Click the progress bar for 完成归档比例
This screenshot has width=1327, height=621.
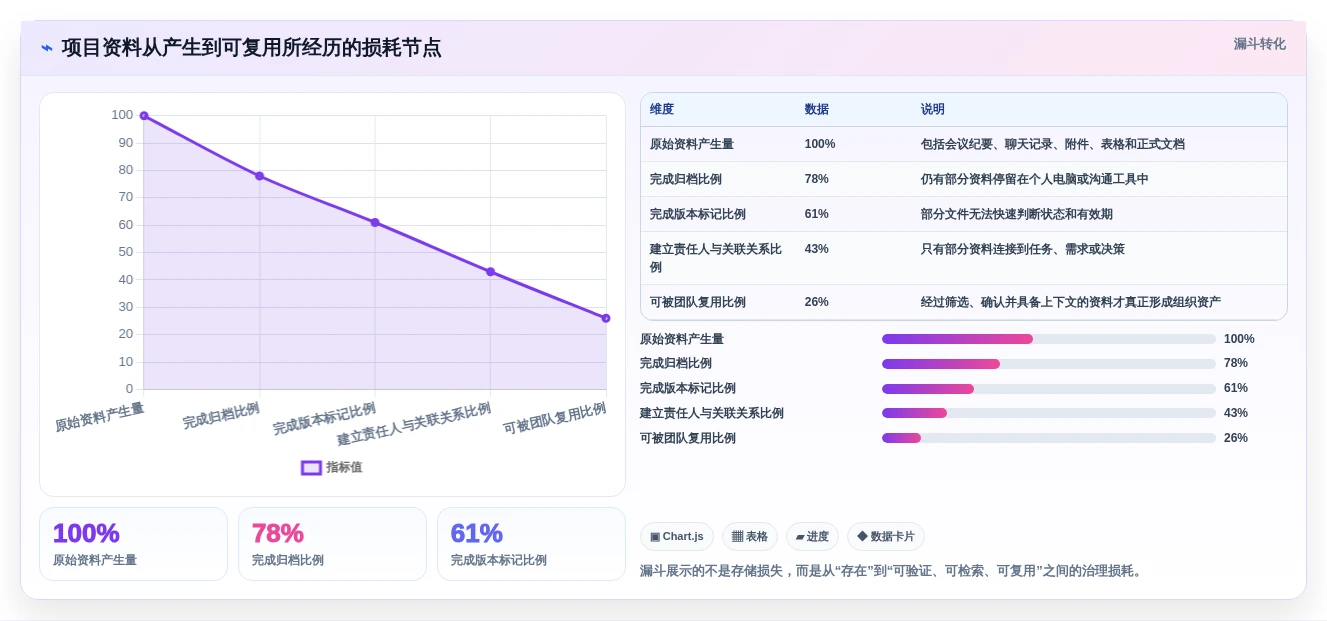click(x=1049, y=364)
